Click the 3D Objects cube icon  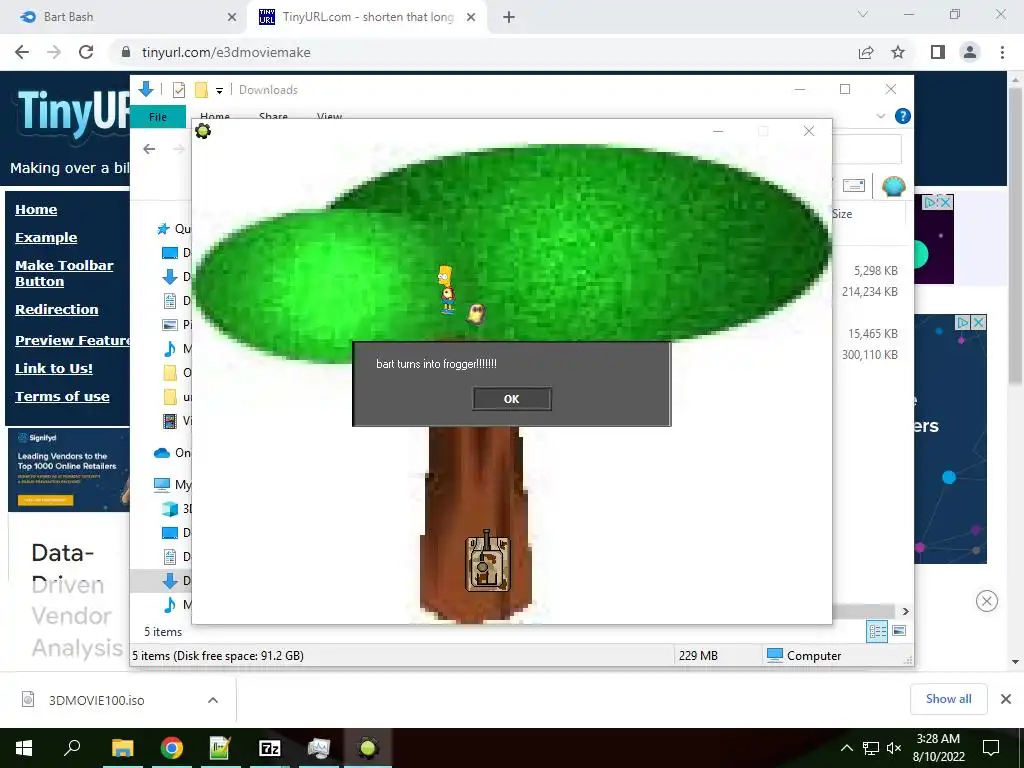170,509
